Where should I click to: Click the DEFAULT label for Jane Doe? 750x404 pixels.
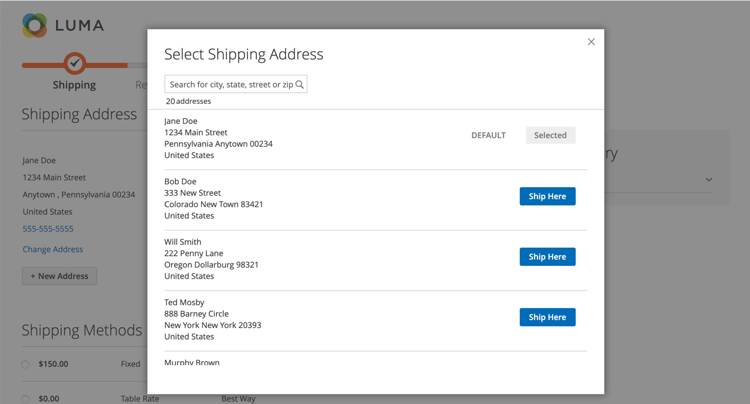488,135
